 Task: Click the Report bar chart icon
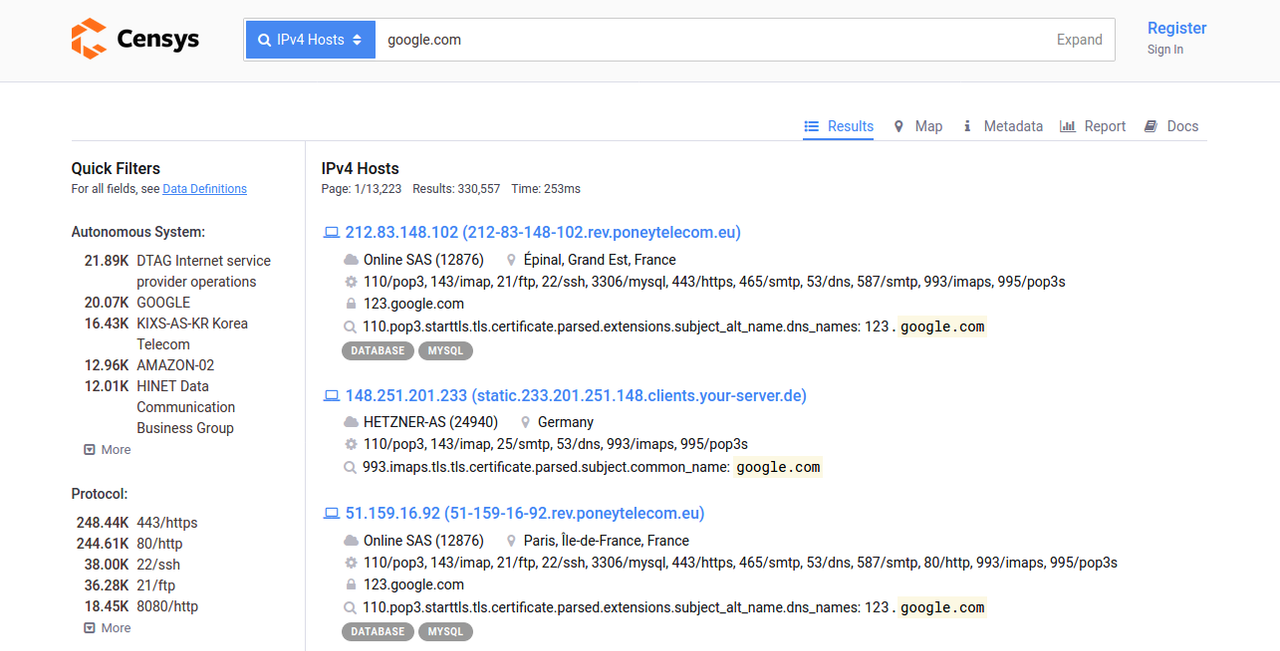pos(1068,126)
